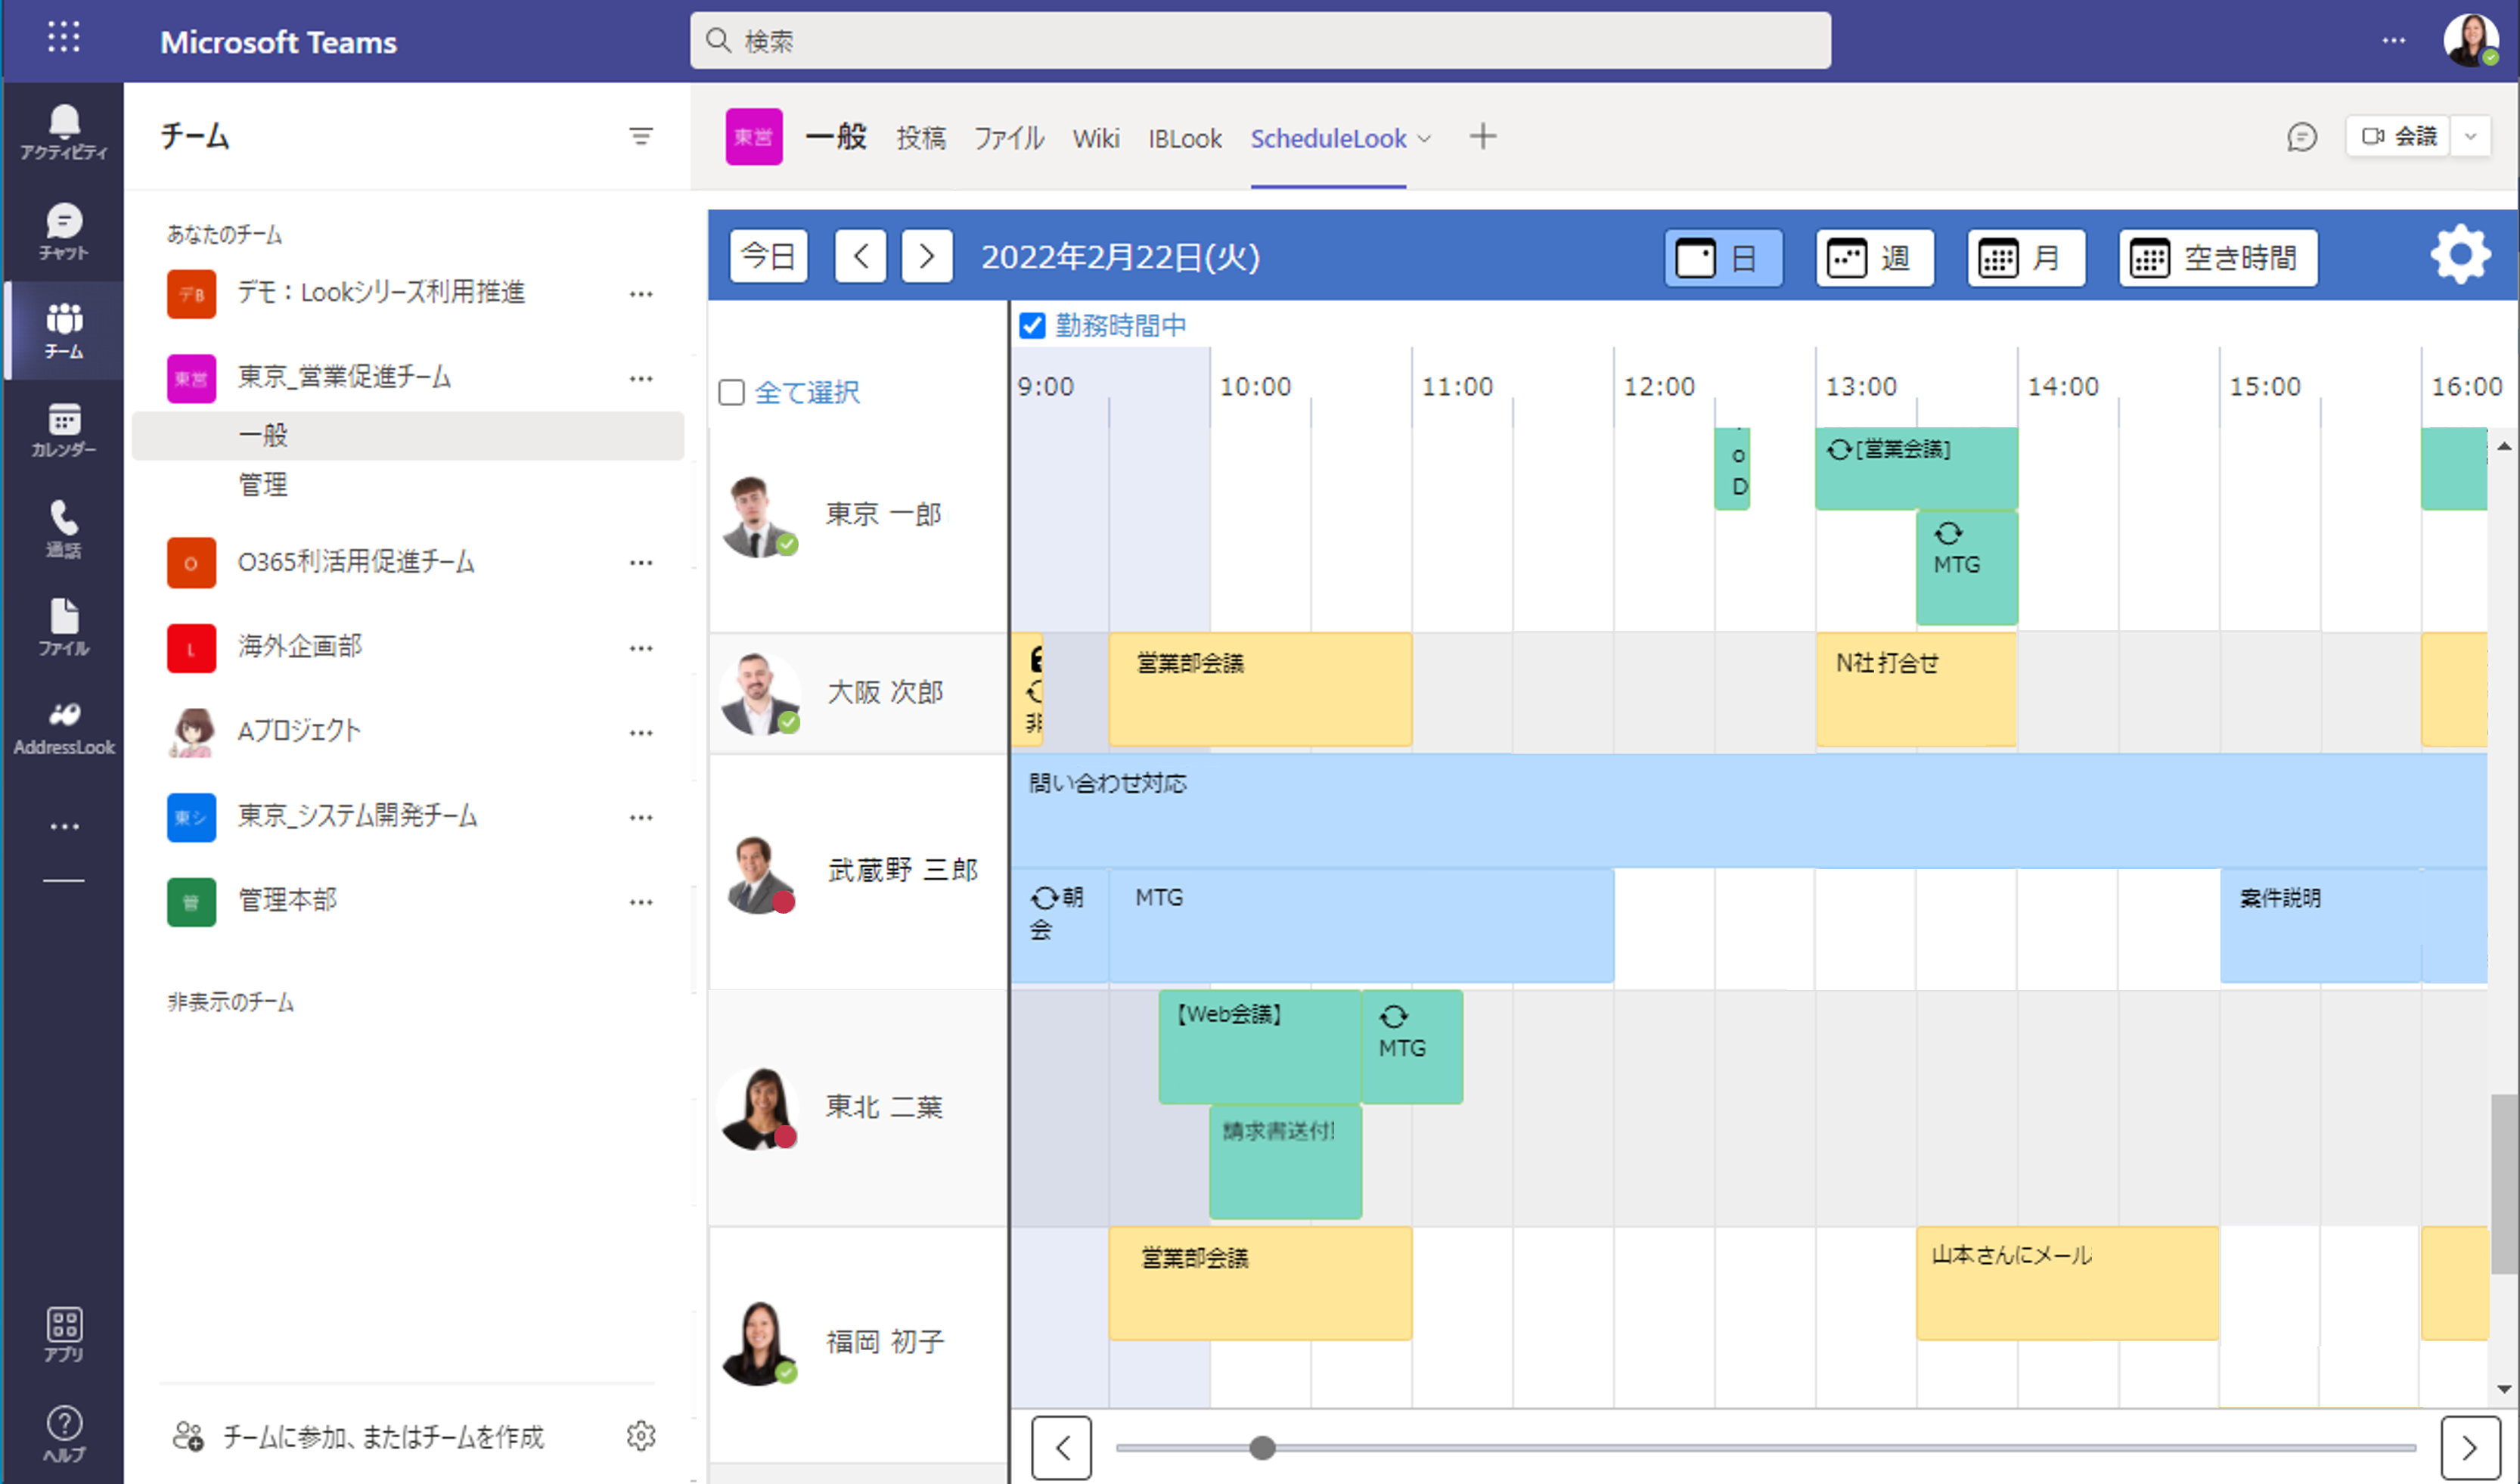Switch to the IBLook tab
This screenshot has width=2520, height=1484.
point(1184,139)
